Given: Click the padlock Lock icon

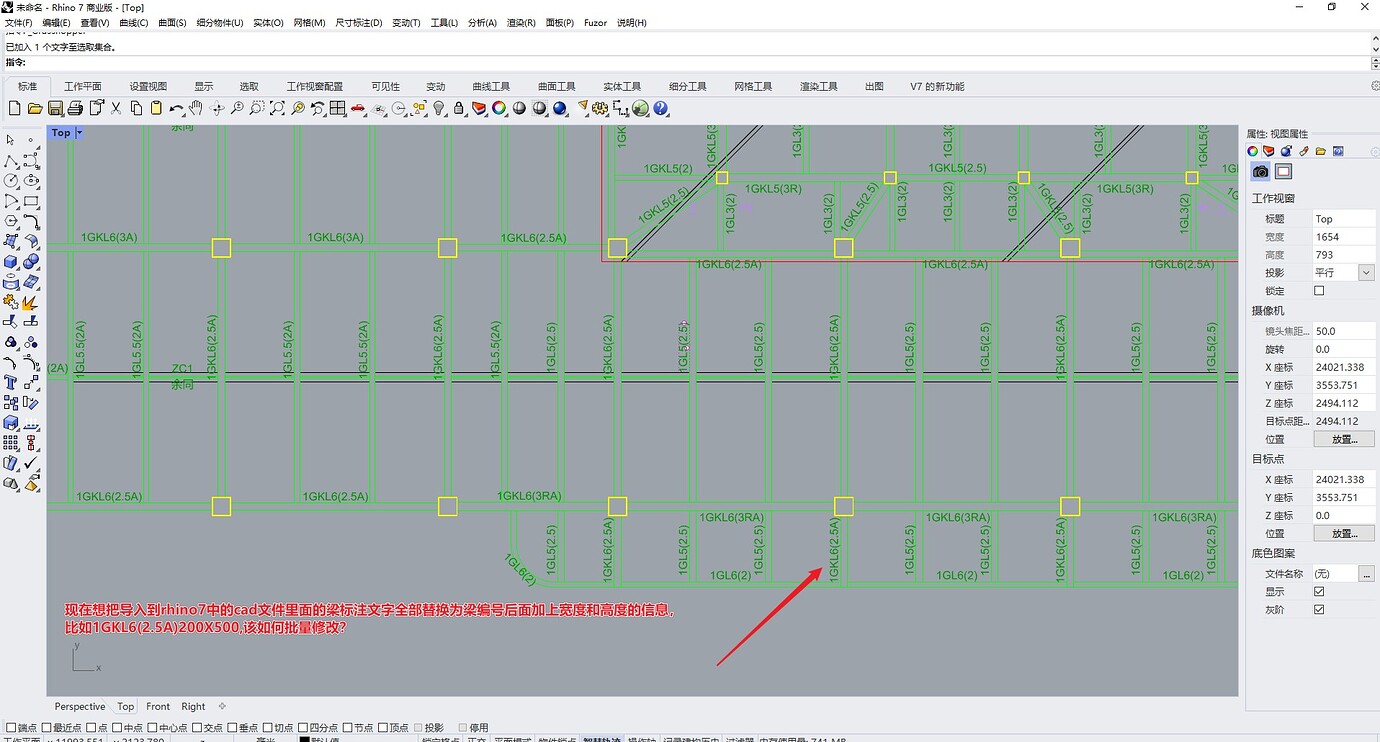Looking at the screenshot, I should pyautogui.click(x=459, y=108).
